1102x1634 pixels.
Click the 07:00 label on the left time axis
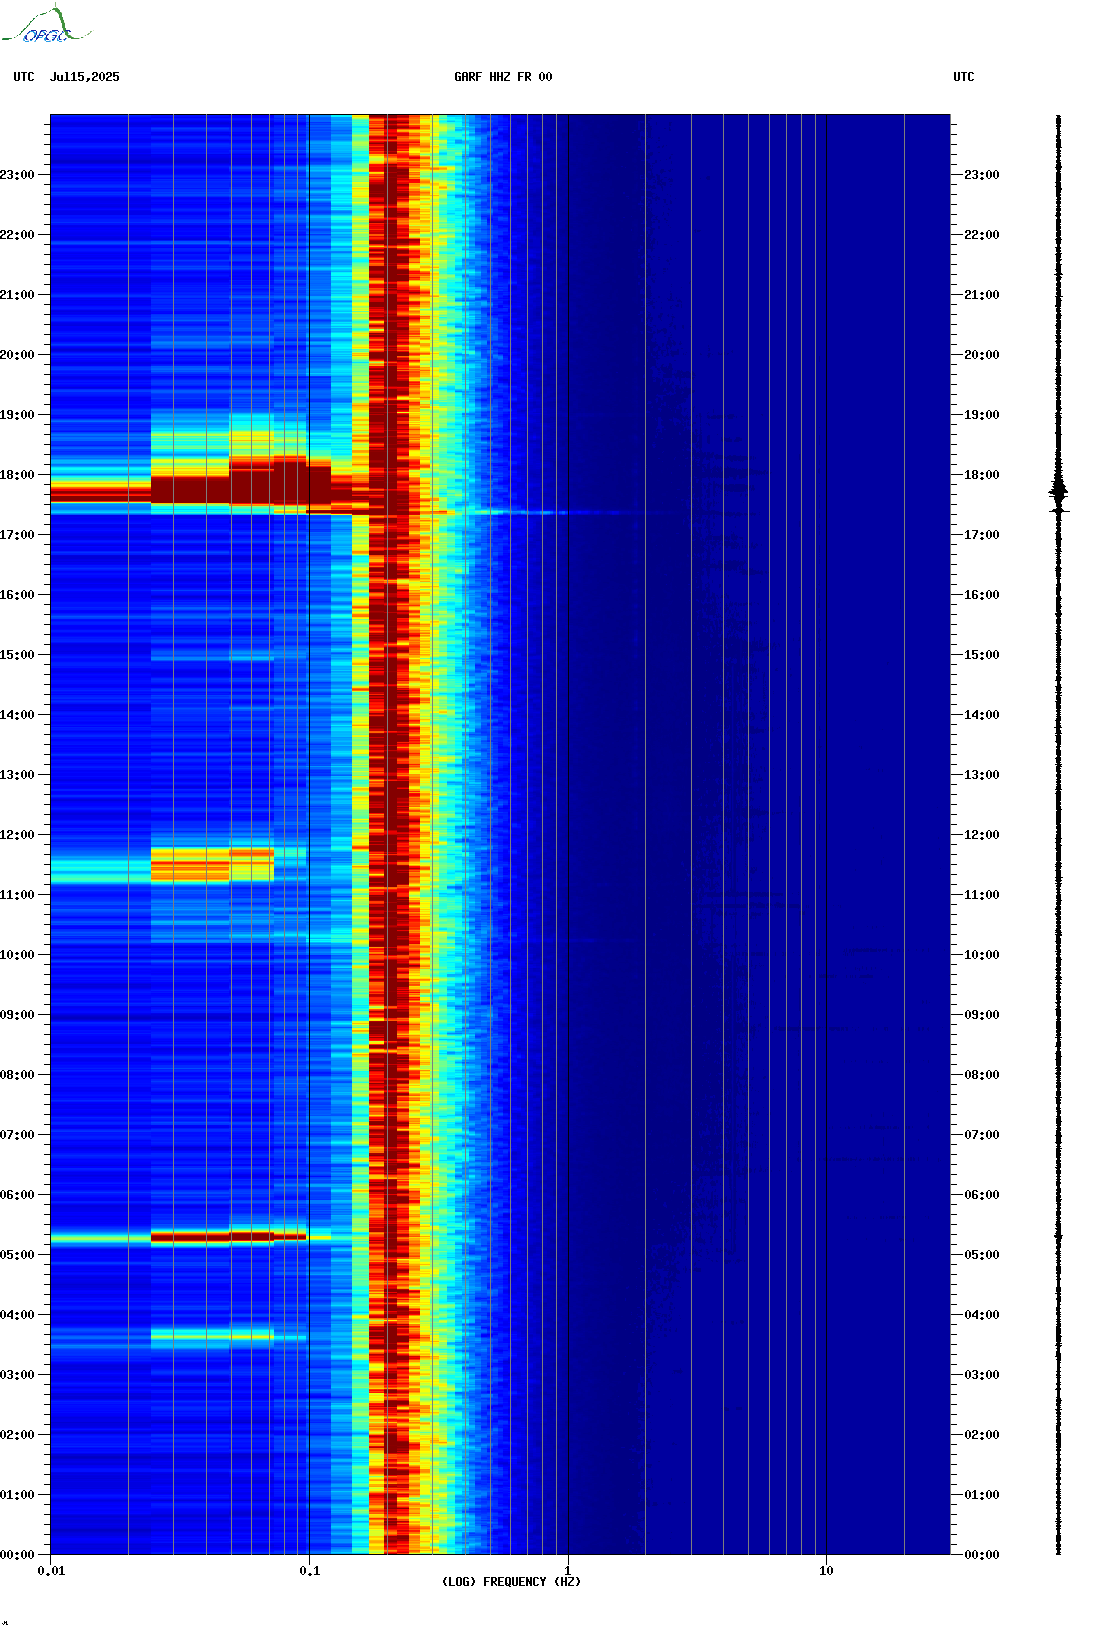(x=17, y=1135)
